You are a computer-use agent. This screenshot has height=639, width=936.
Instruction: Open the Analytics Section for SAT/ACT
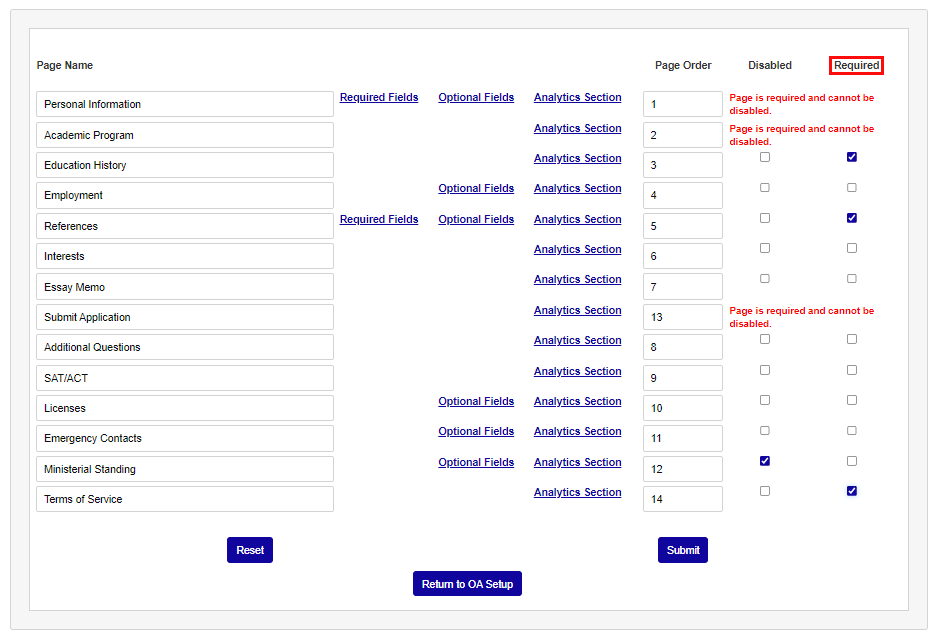click(577, 371)
